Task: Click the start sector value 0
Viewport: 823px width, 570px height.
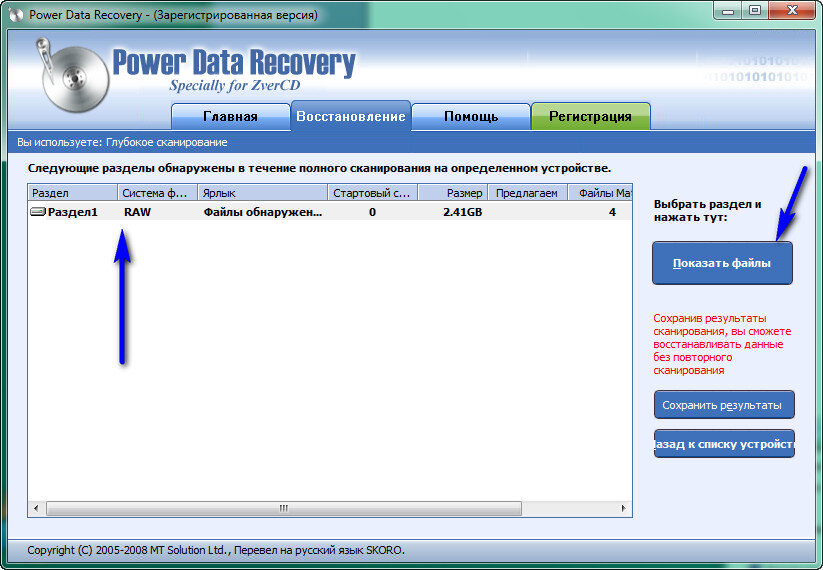Action: click(x=372, y=212)
